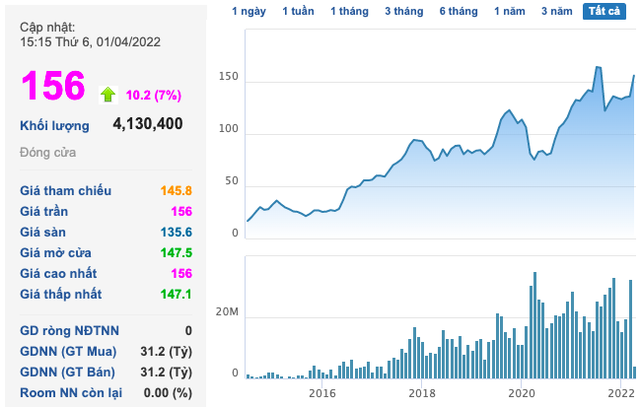Select the '1 năm' time range
Image resolution: width=640 pixels, height=407 pixels.
point(510,11)
